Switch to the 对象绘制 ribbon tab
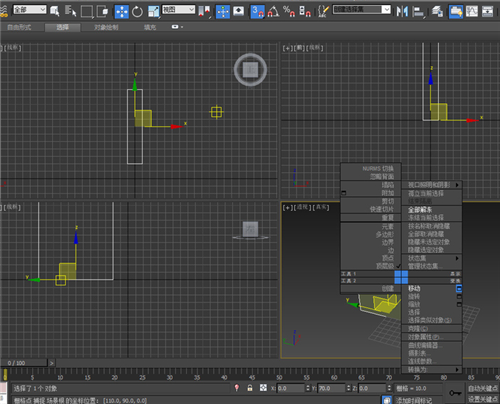This screenshot has width=500, height=404. 106,27
